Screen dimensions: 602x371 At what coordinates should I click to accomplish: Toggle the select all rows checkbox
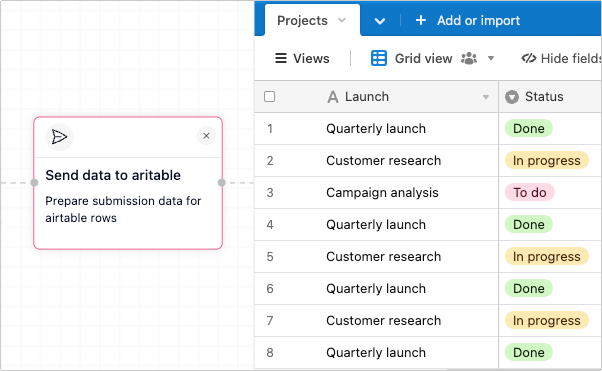pyautogui.click(x=270, y=96)
